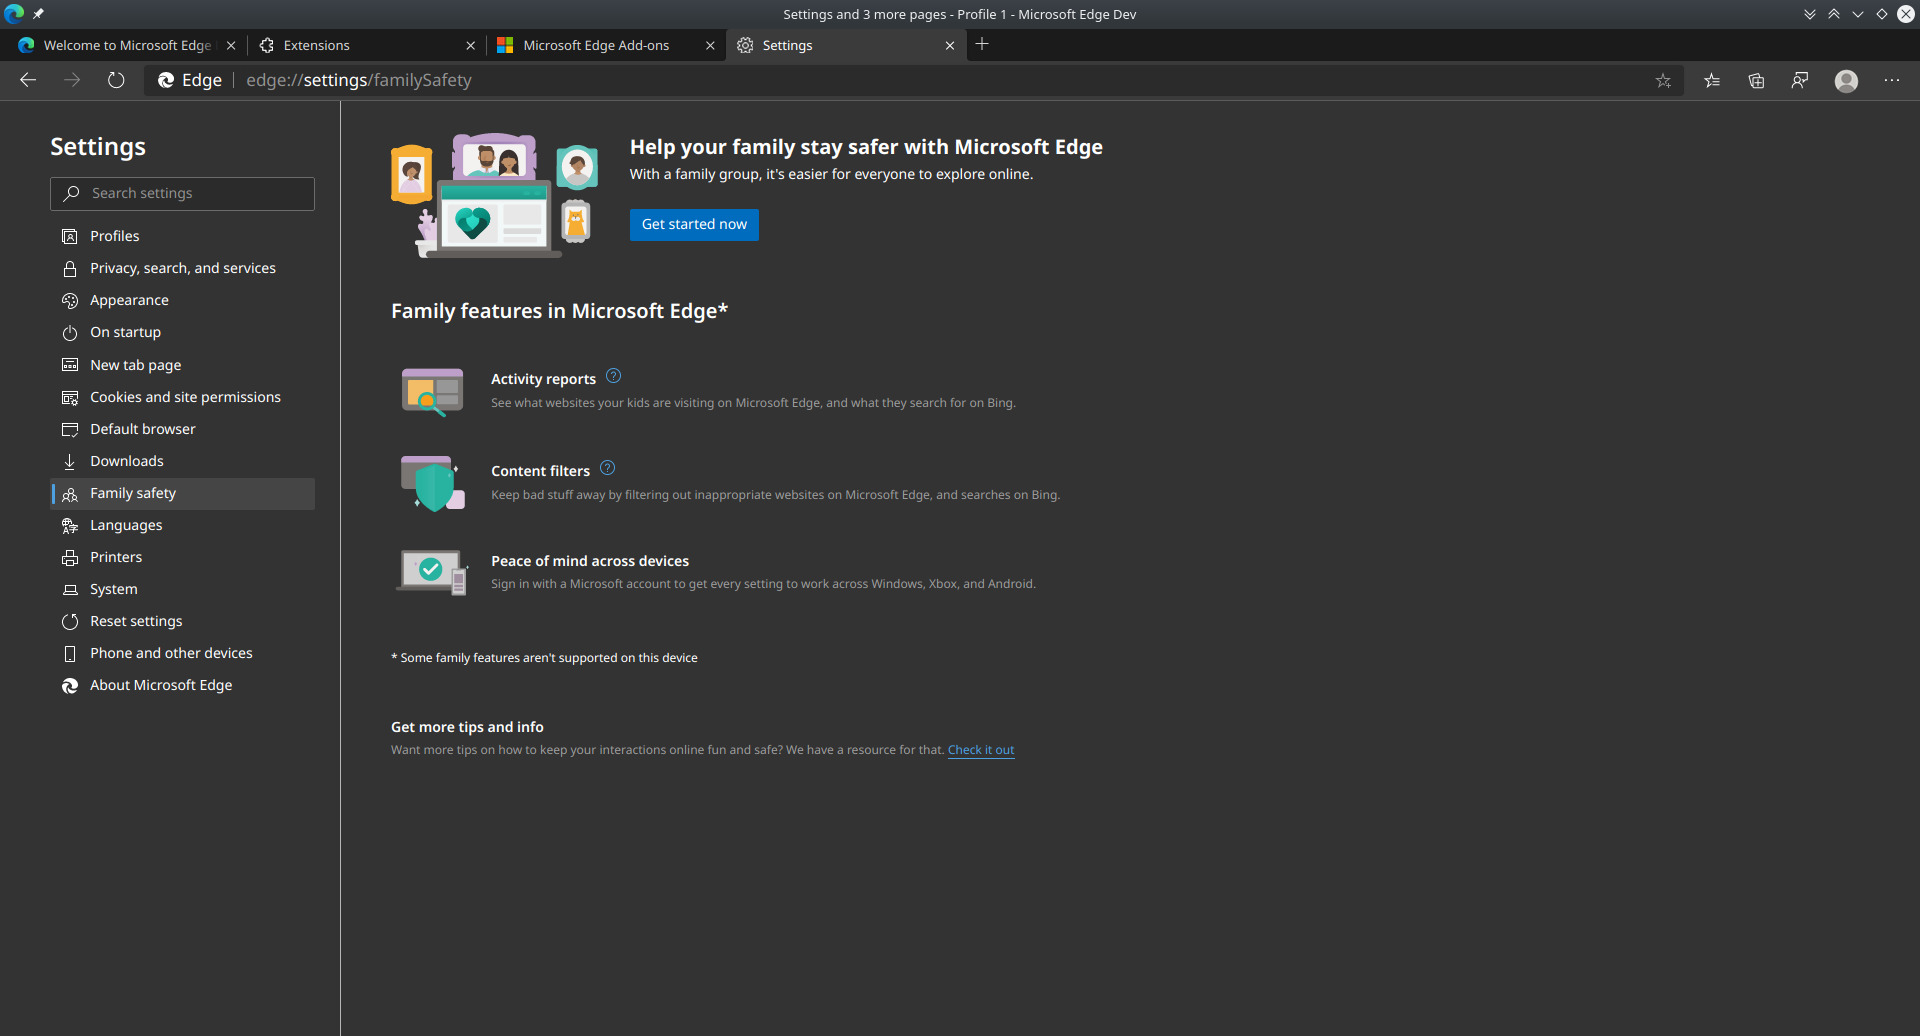This screenshot has width=1920, height=1036.
Task: Open the Collections panel
Action: click(x=1756, y=80)
